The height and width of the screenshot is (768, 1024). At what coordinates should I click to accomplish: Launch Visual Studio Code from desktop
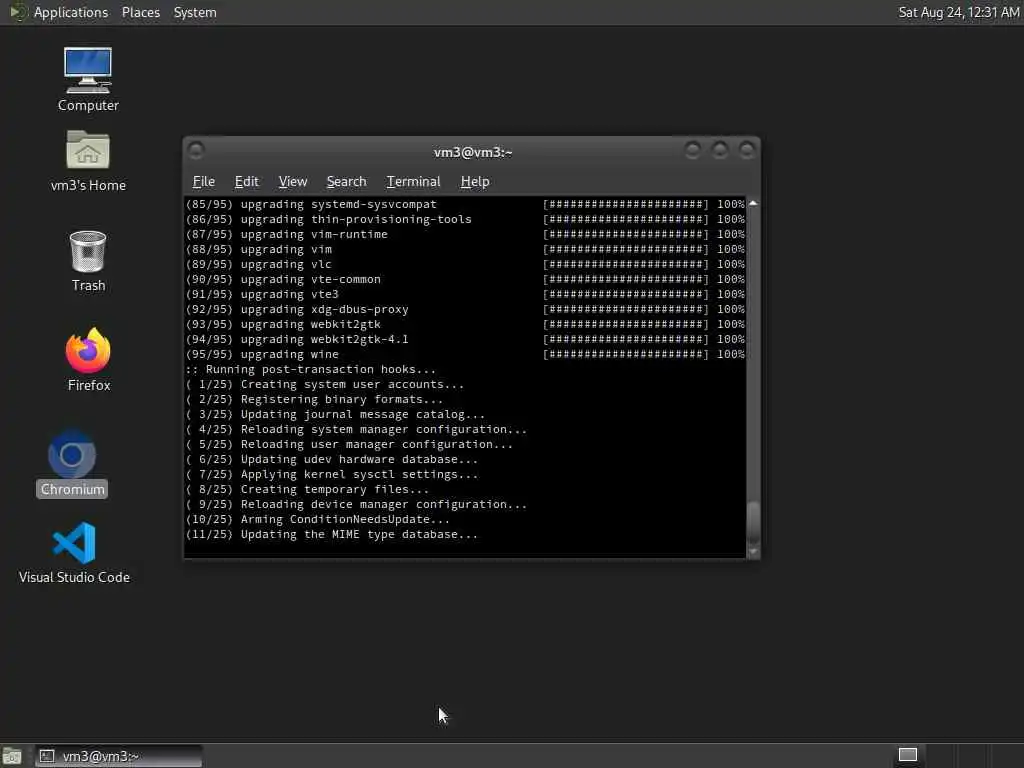coord(74,552)
